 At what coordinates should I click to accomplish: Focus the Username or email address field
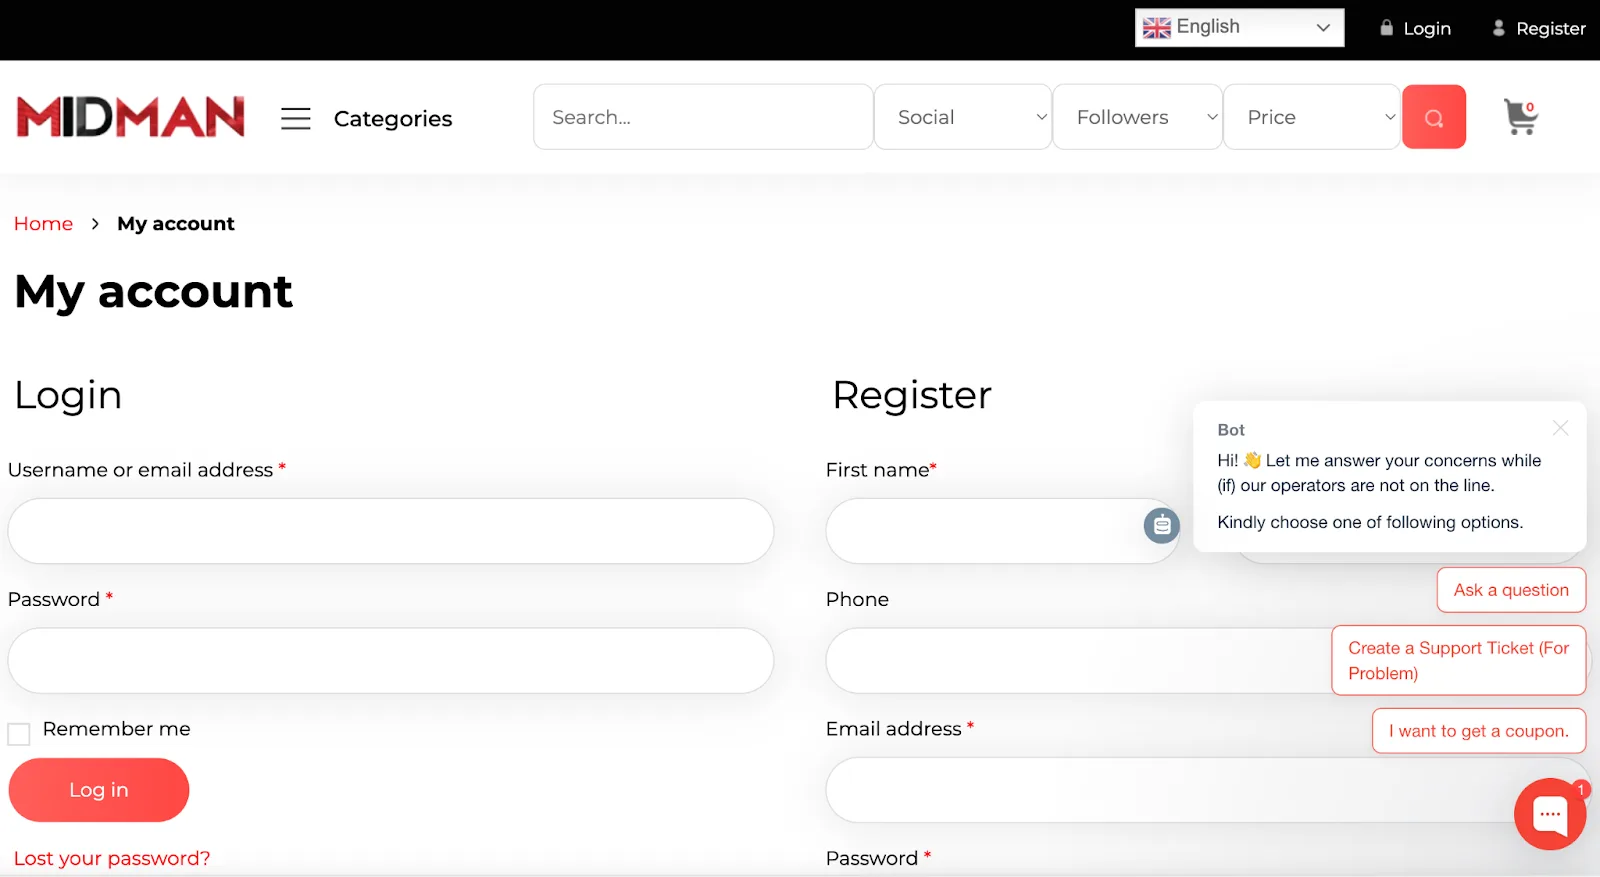tap(390, 531)
